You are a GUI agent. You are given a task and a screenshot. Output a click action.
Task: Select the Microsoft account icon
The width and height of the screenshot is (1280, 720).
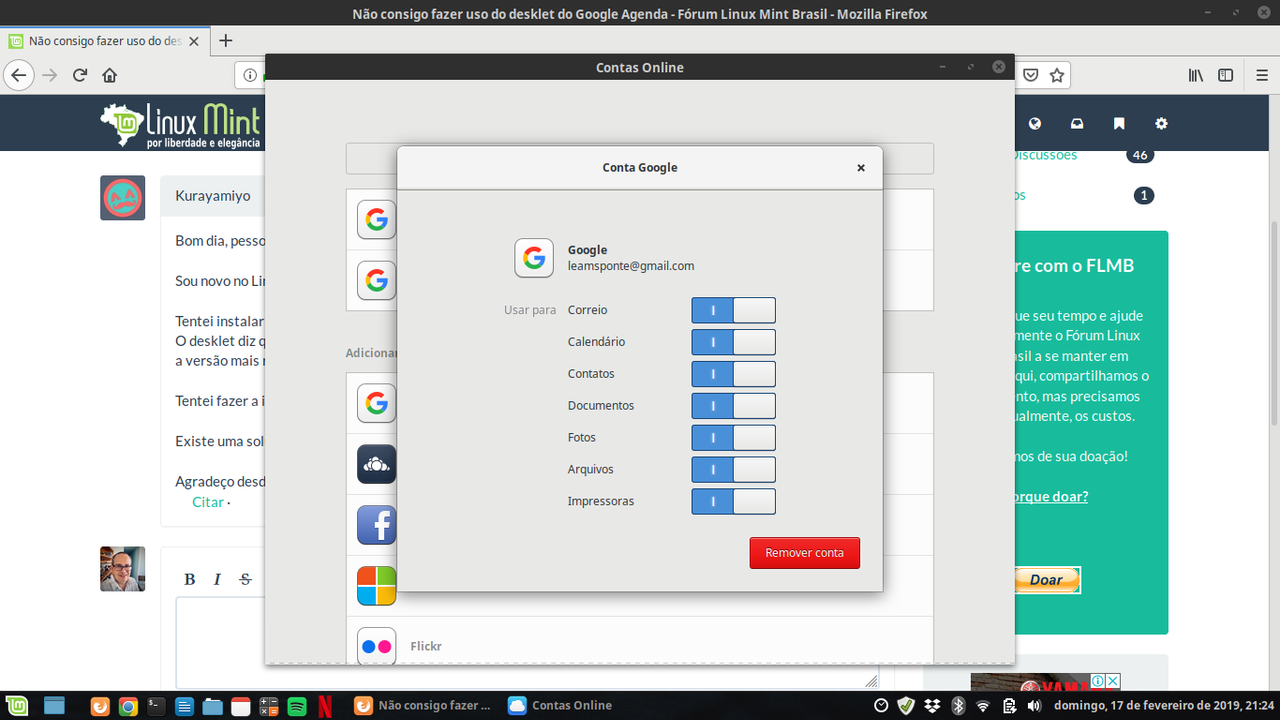[x=377, y=586]
